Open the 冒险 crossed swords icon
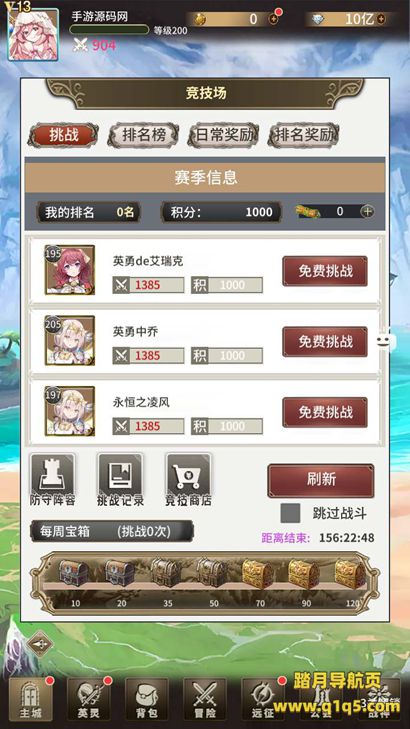The height and width of the screenshot is (729, 410). [x=205, y=699]
